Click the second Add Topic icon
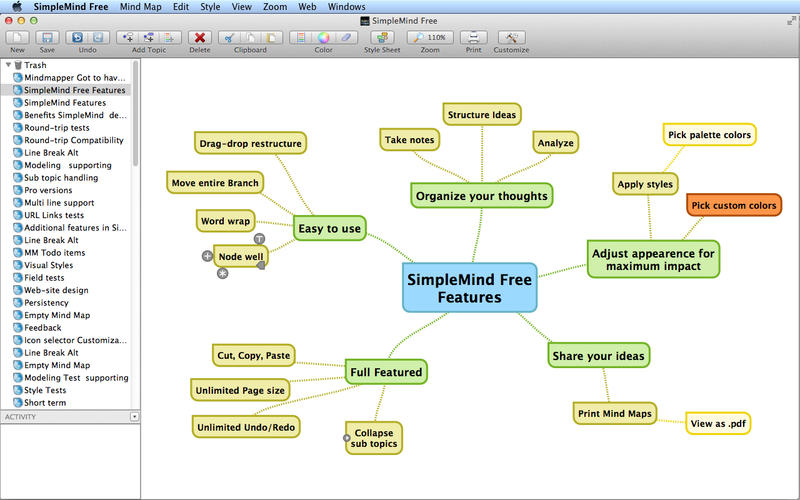 coord(148,38)
